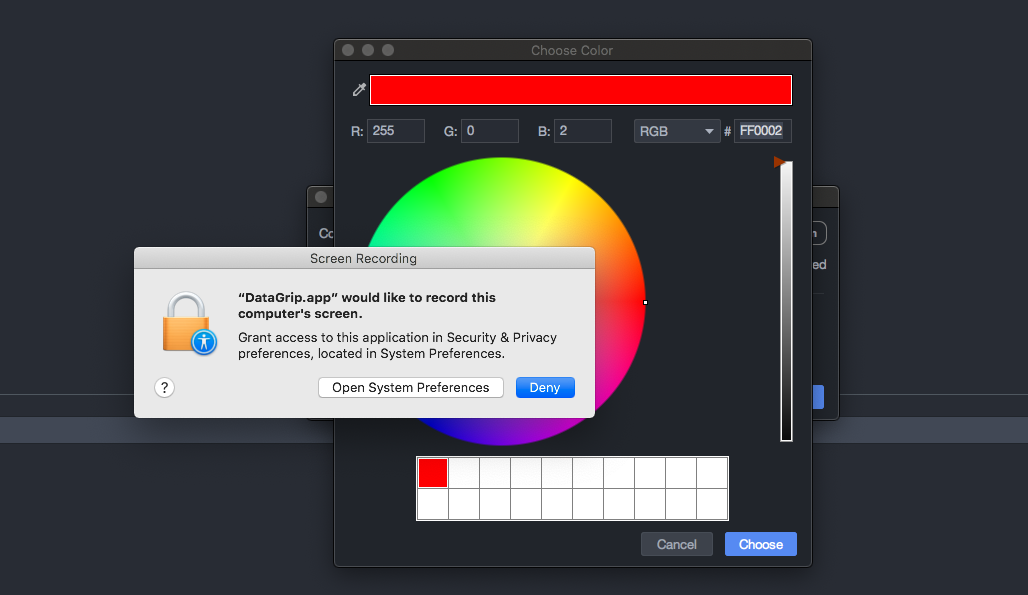The width and height of the screenshot is (1028, 595).
Task: Close the Choose Color window
Action: coord(348,50)
